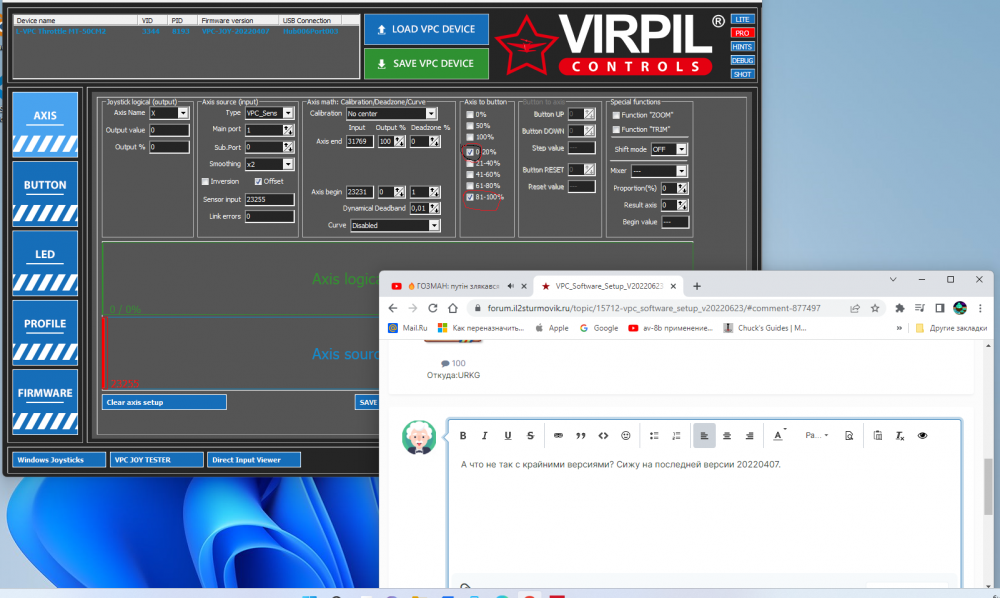Switch to the LED section
This screenshot has height=598, width=1000.
pyautogui.click(x=45, y=263)
